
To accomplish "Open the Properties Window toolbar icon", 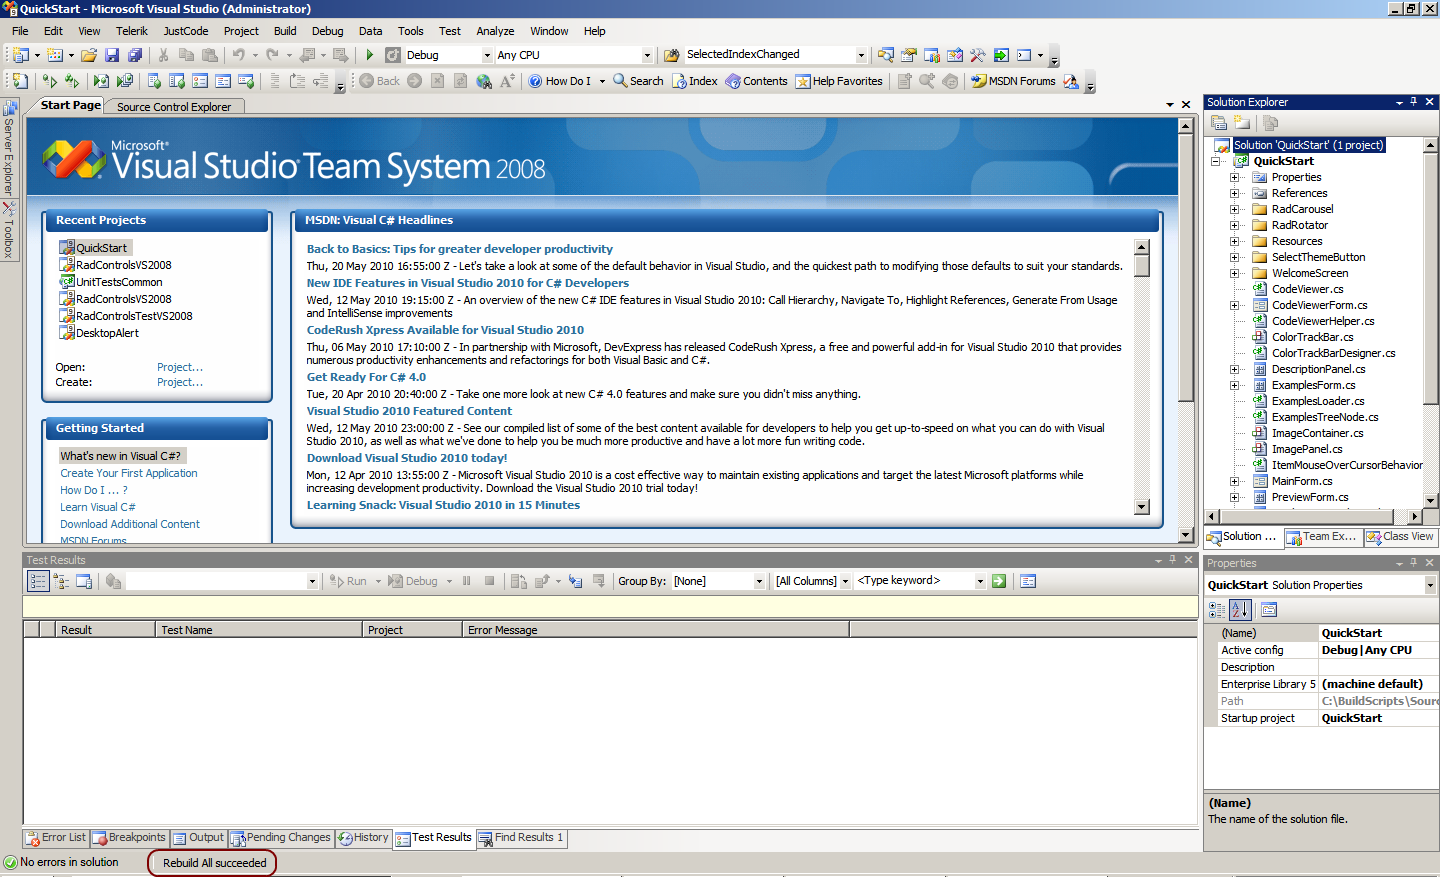I will [909, 55].
